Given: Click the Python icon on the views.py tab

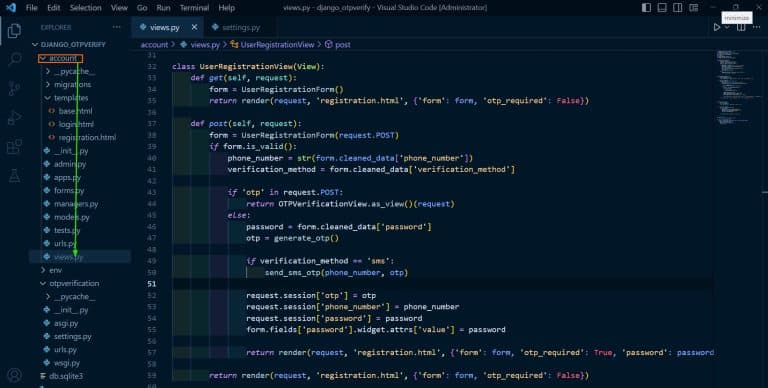Looking at the screenshot, I should tap(143, 27).
